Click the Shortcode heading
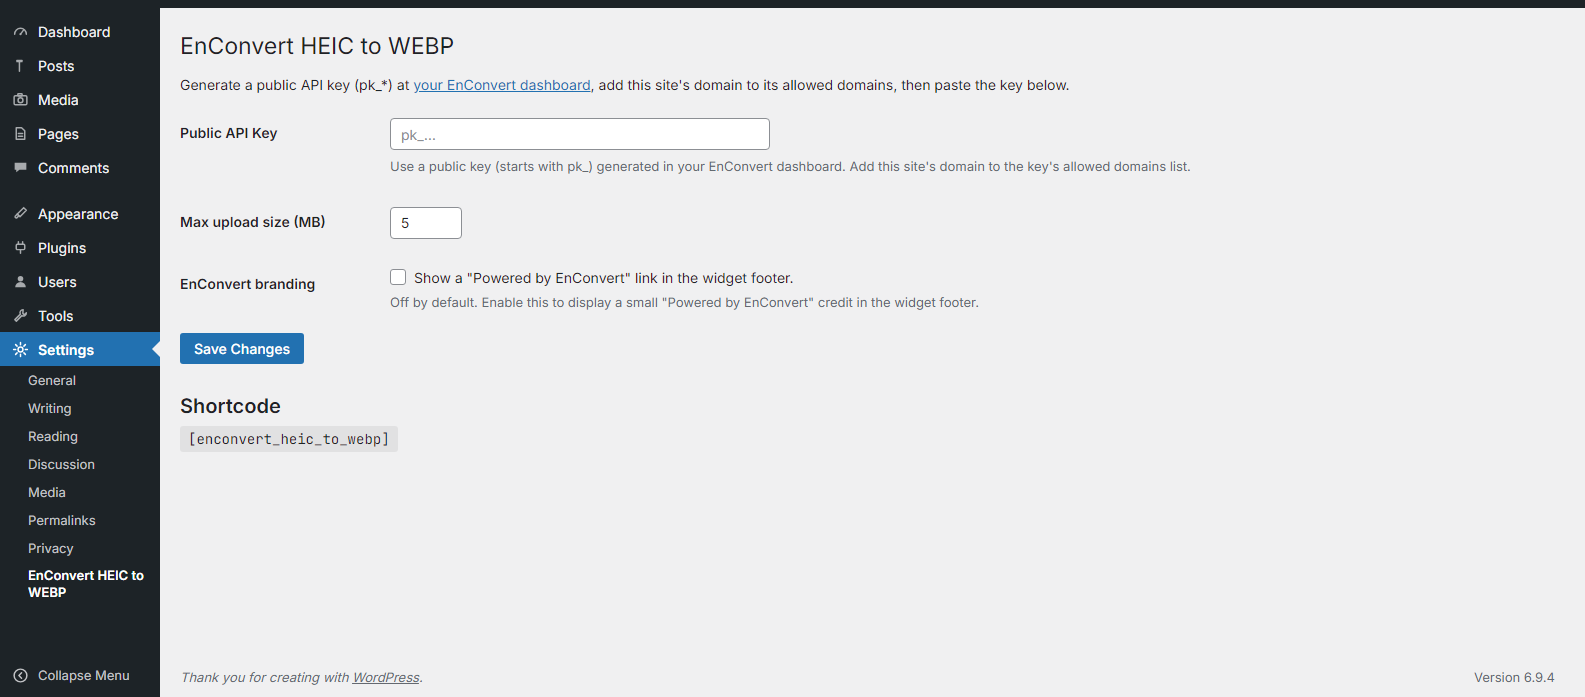Image resolution: width=1585 pixels, height=697 pixels. coord(231,406)
